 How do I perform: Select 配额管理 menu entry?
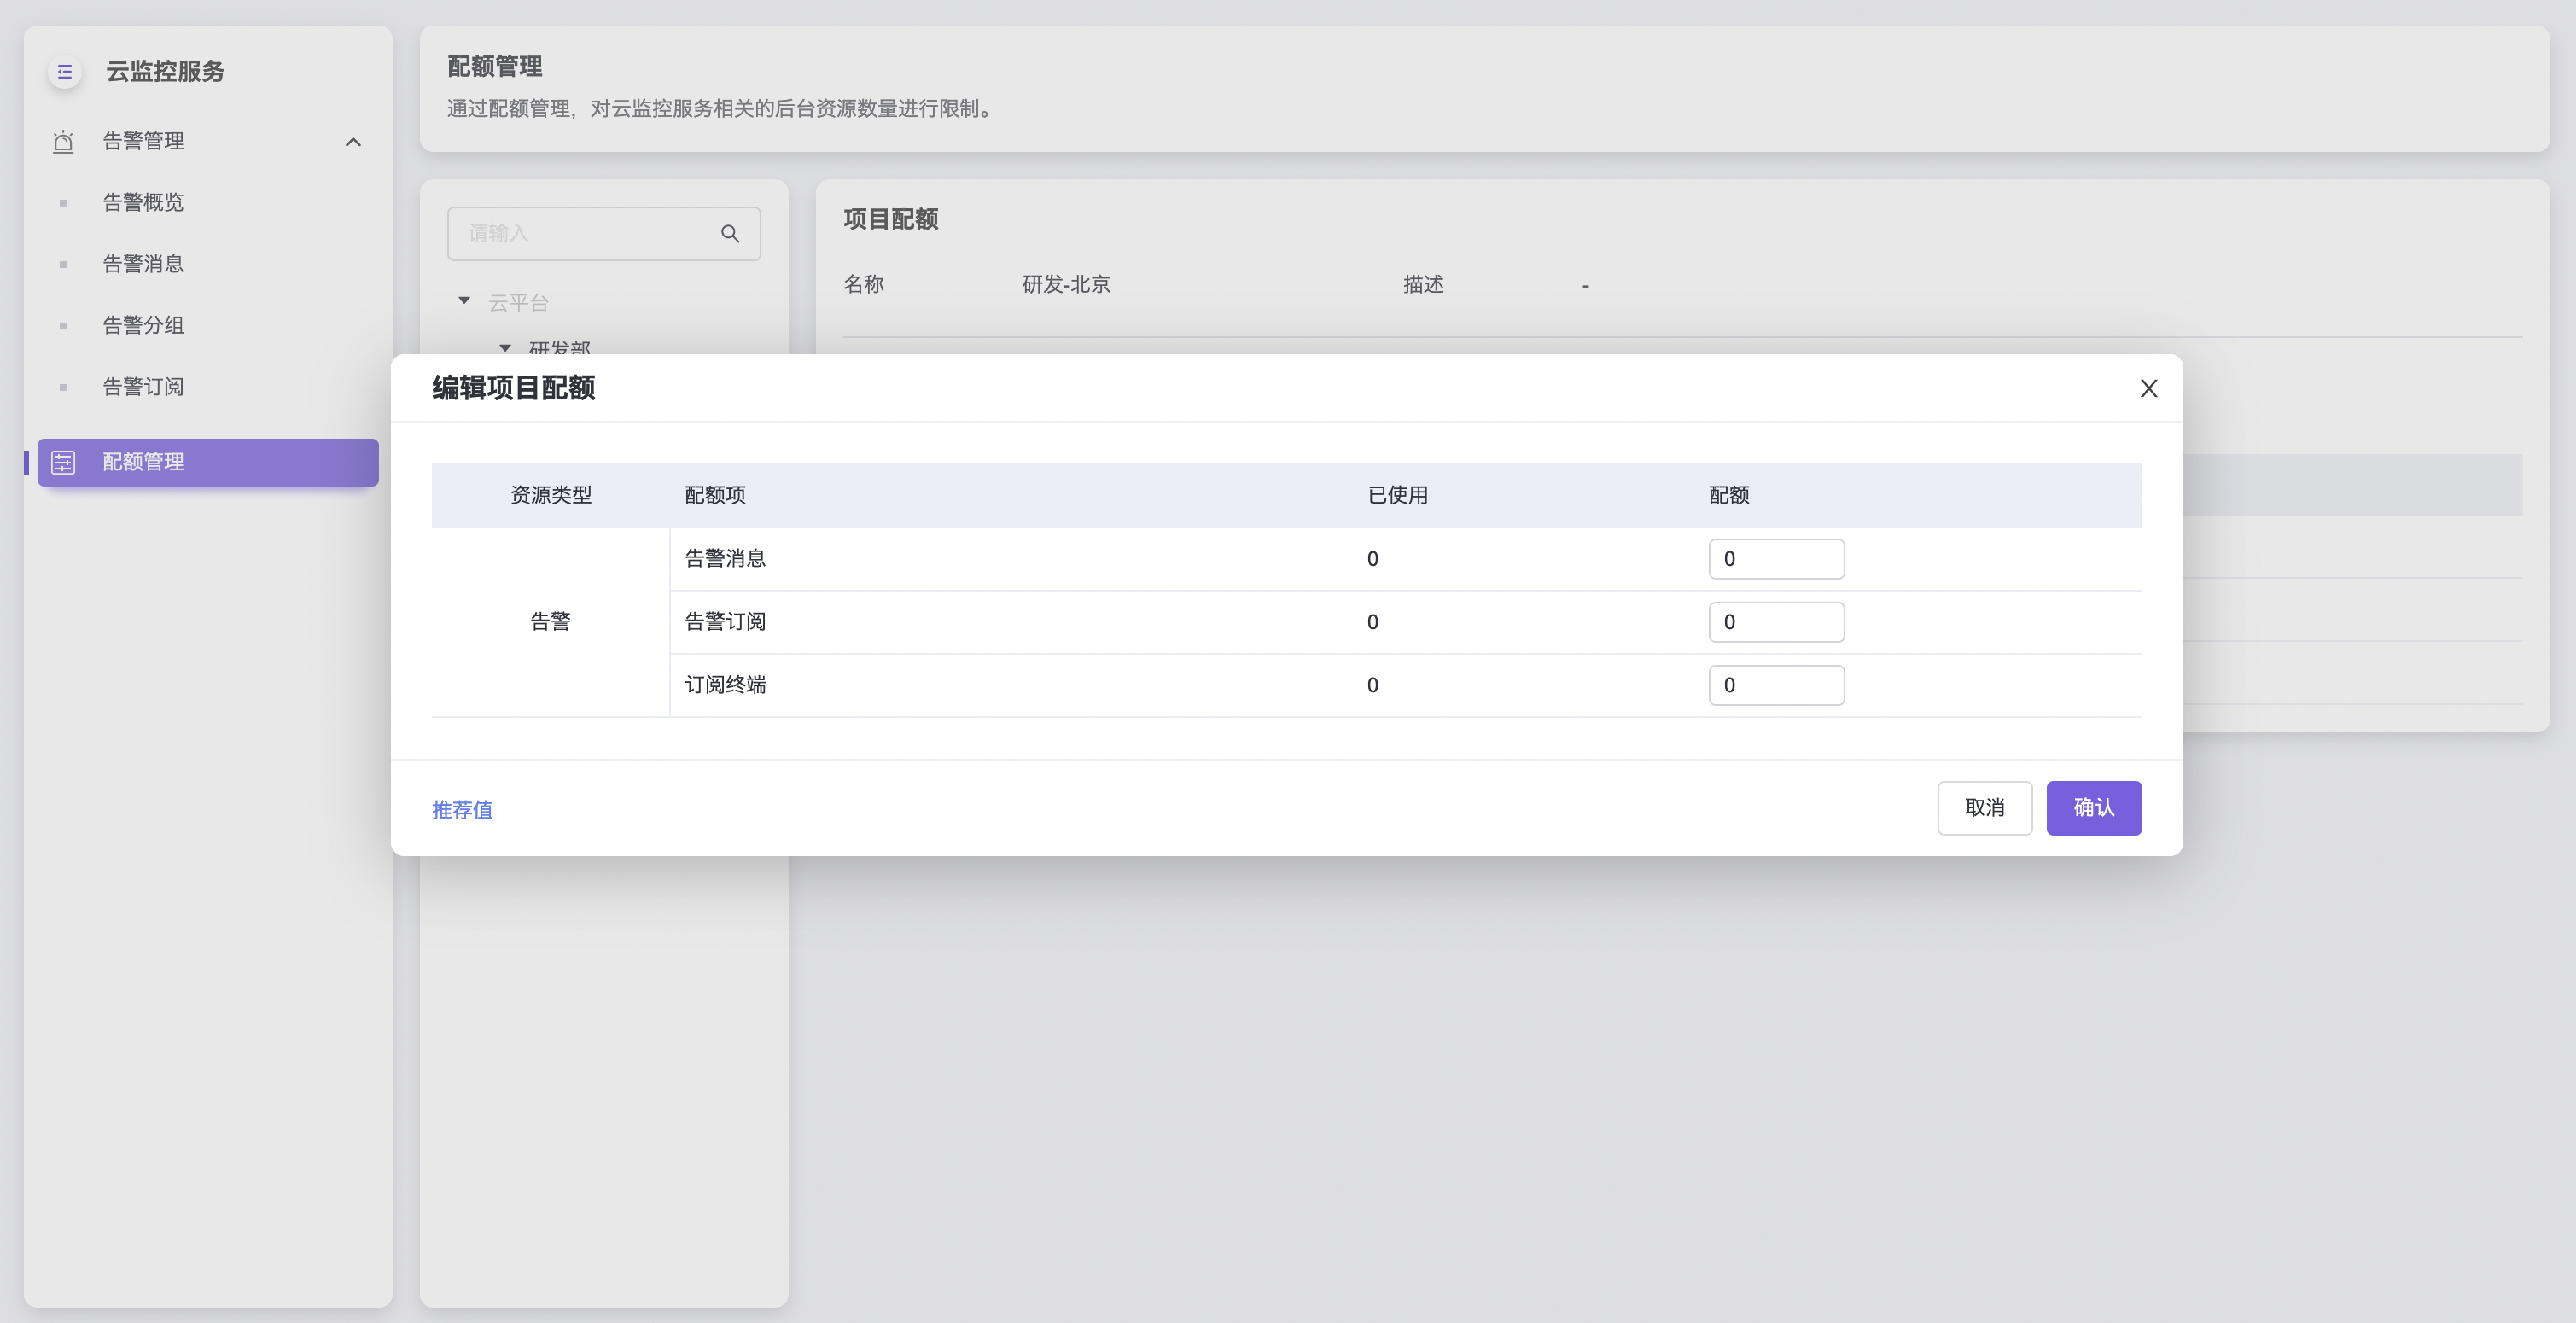click(x=143, y=462)
